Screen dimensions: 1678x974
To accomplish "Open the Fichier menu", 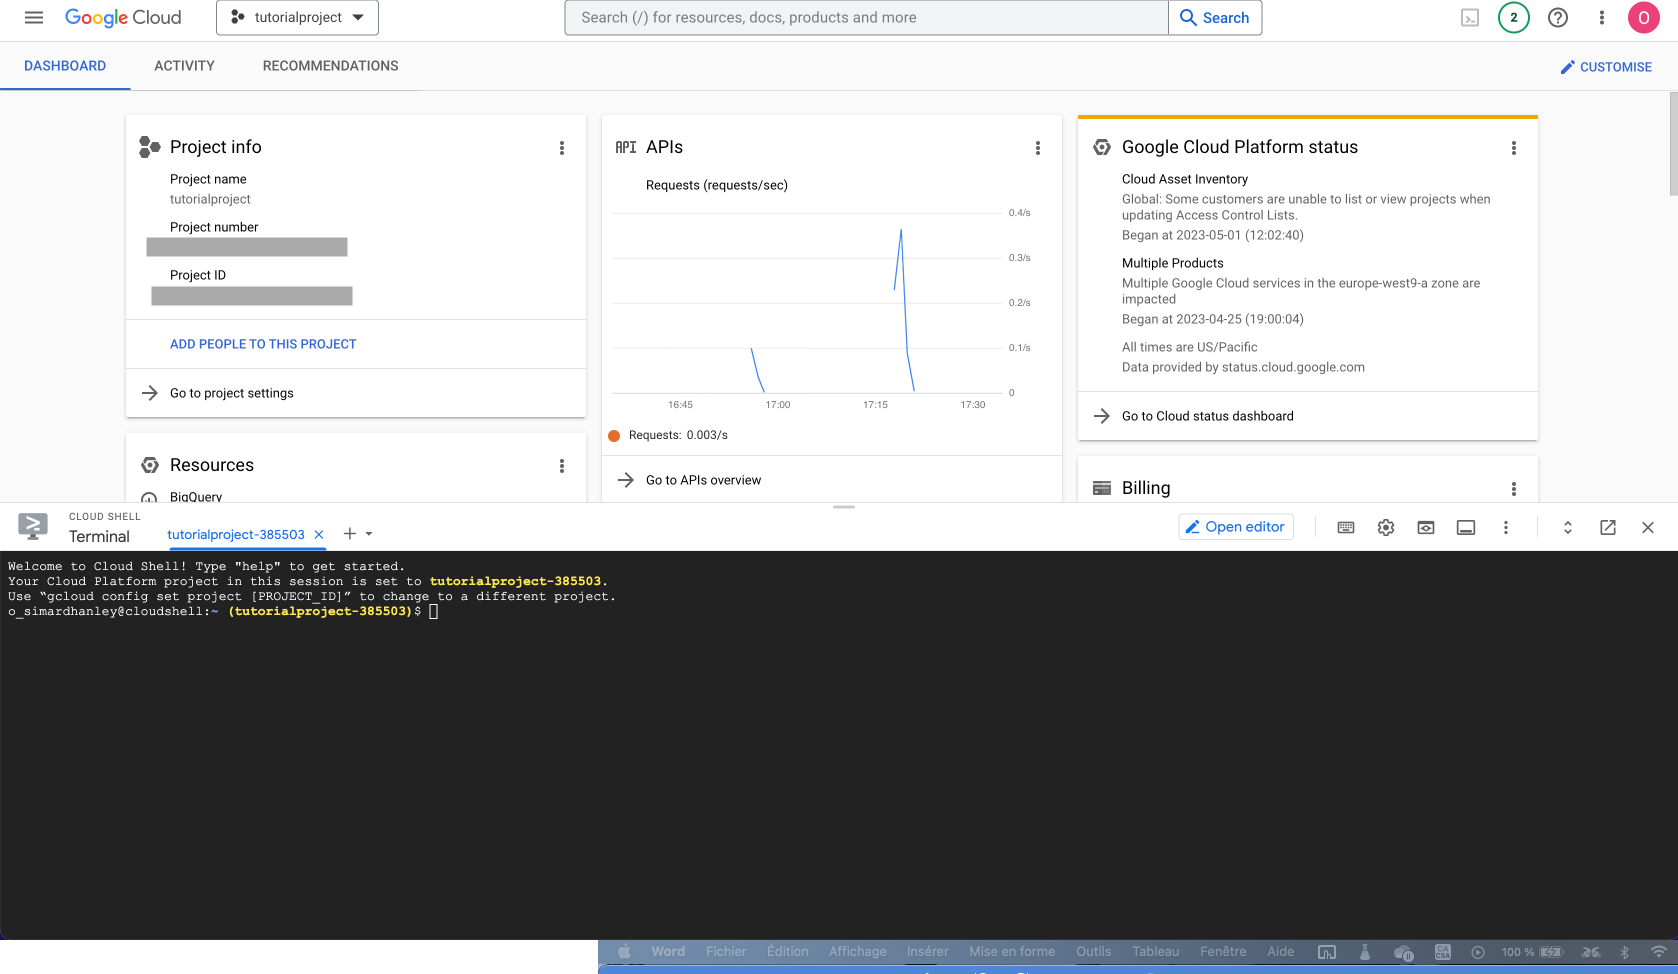I will [726, 952].
